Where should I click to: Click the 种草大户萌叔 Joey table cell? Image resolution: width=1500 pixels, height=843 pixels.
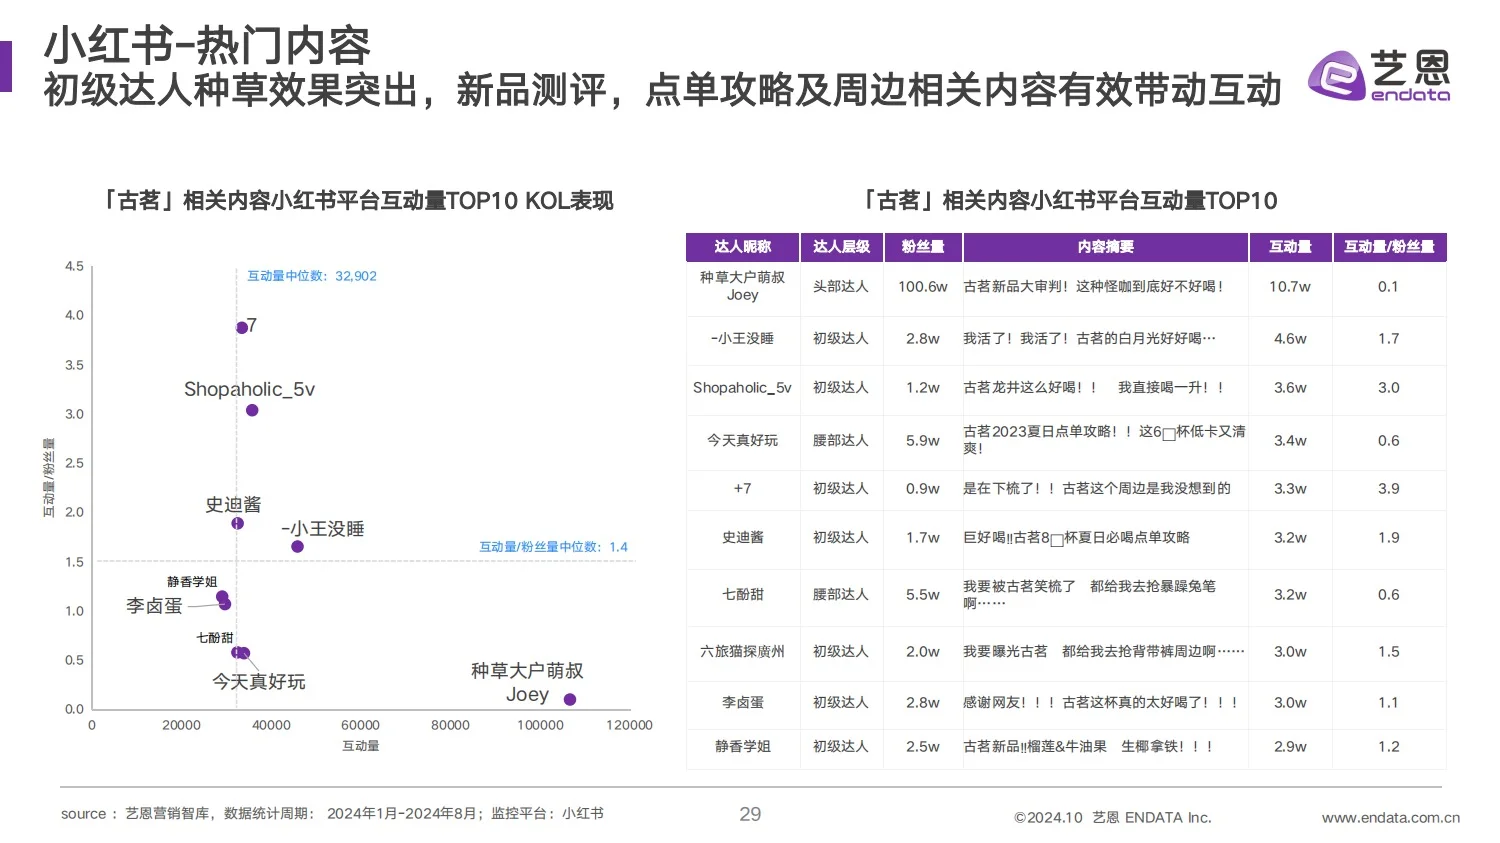pyautogui.click(x=742, y=286)
